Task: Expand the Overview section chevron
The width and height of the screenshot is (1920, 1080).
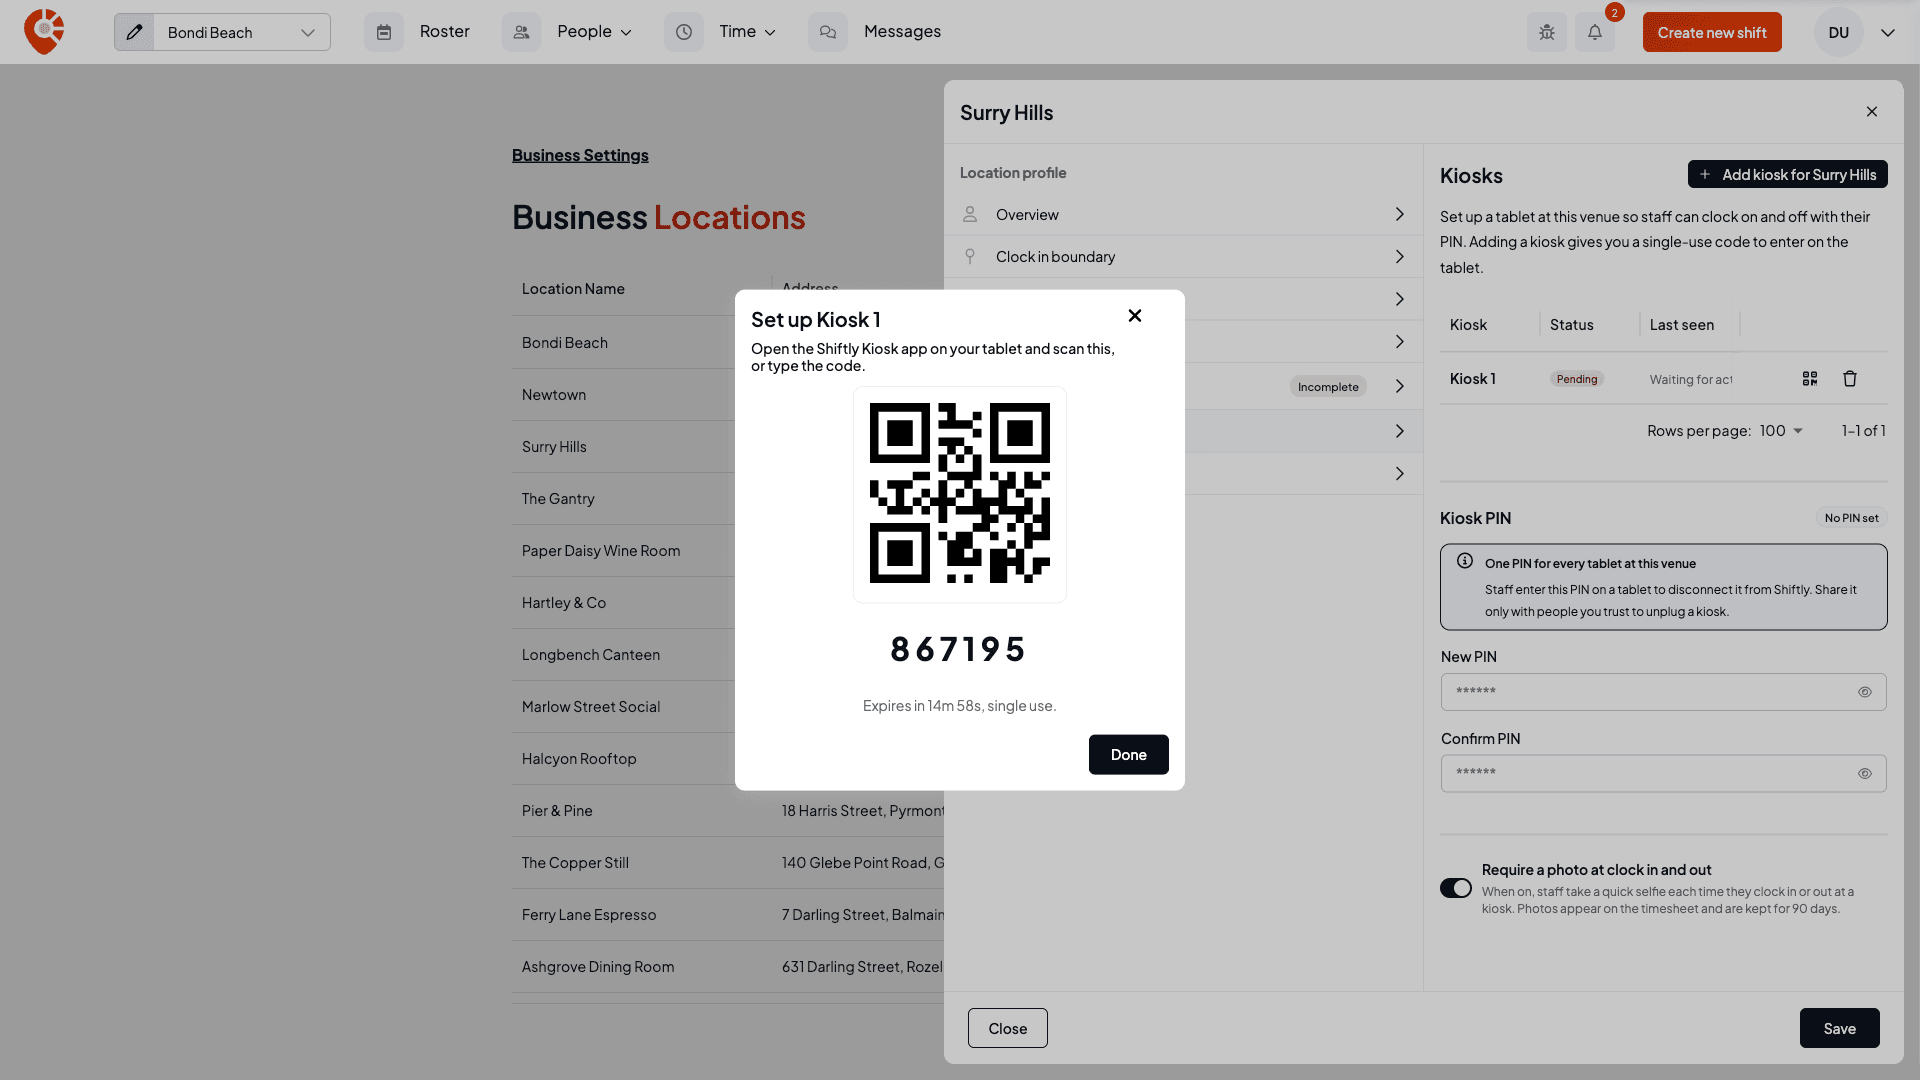Action: coord(1400,214)
